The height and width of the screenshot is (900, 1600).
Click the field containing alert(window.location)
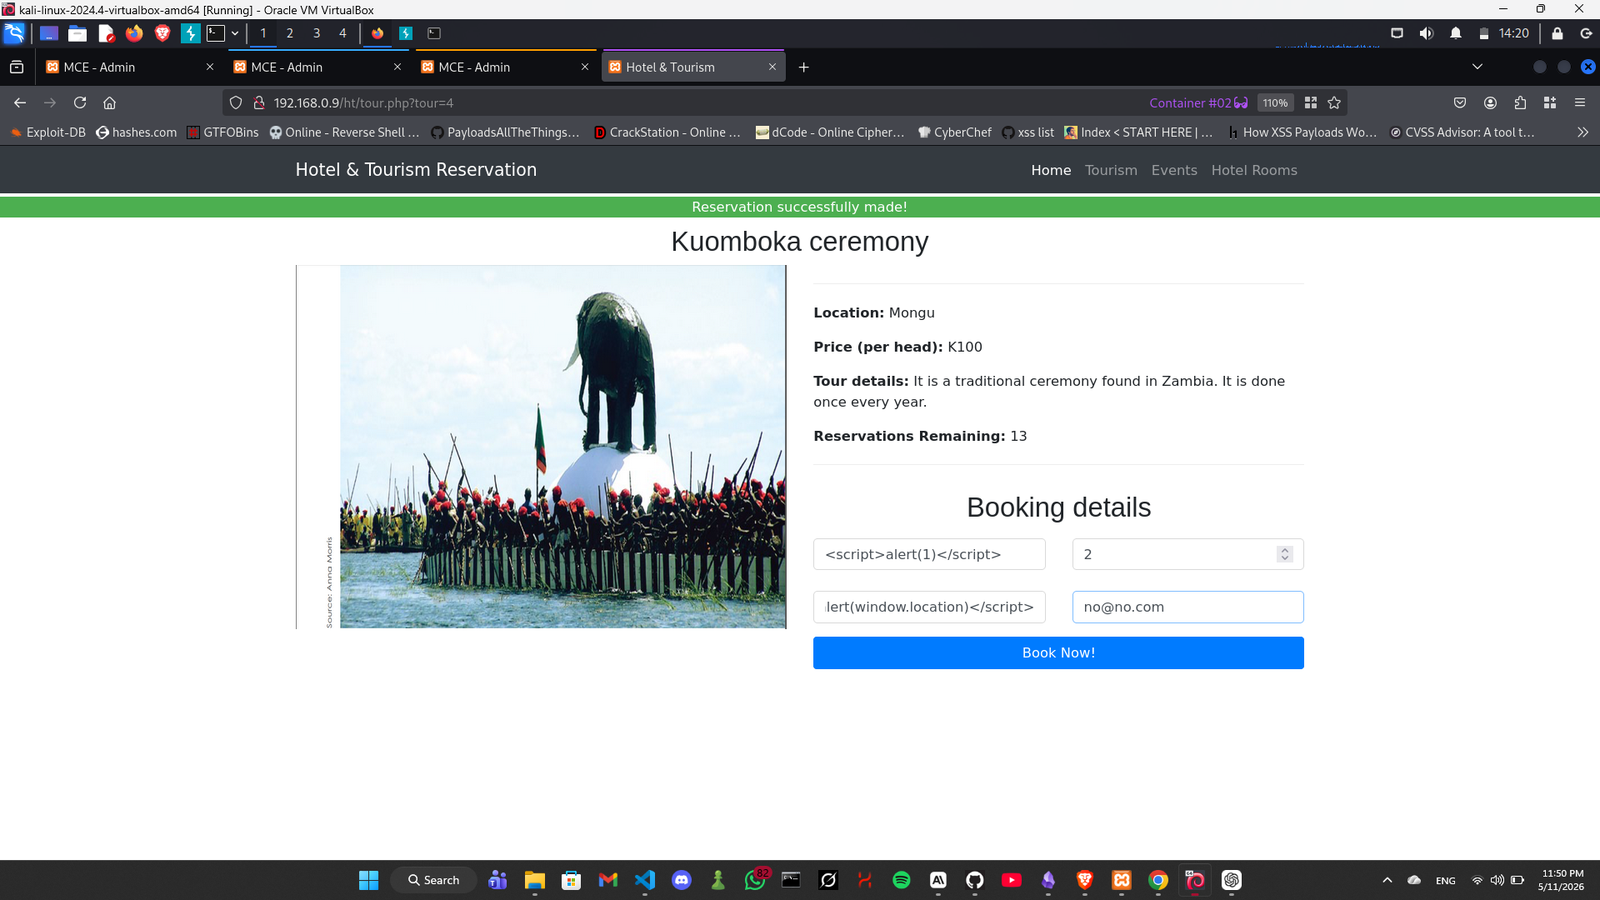(x=929, y=607)
